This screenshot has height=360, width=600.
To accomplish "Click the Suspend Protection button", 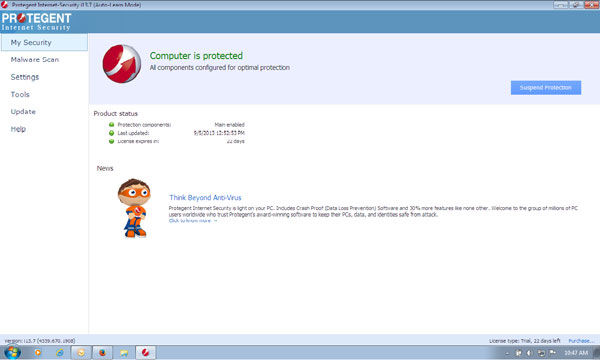I will [546, 88].
